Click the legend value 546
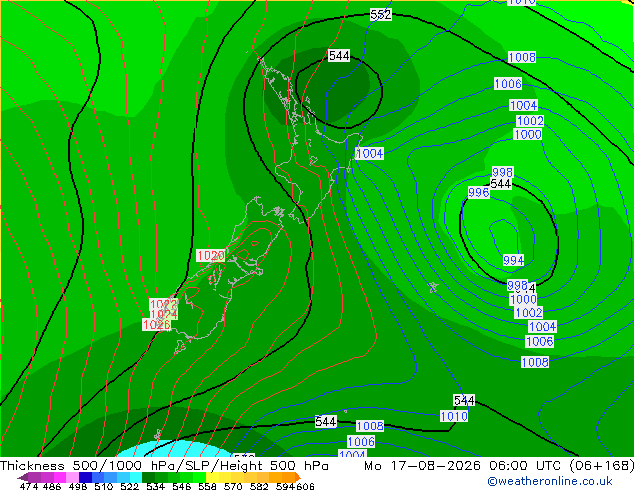 point(181,486)
